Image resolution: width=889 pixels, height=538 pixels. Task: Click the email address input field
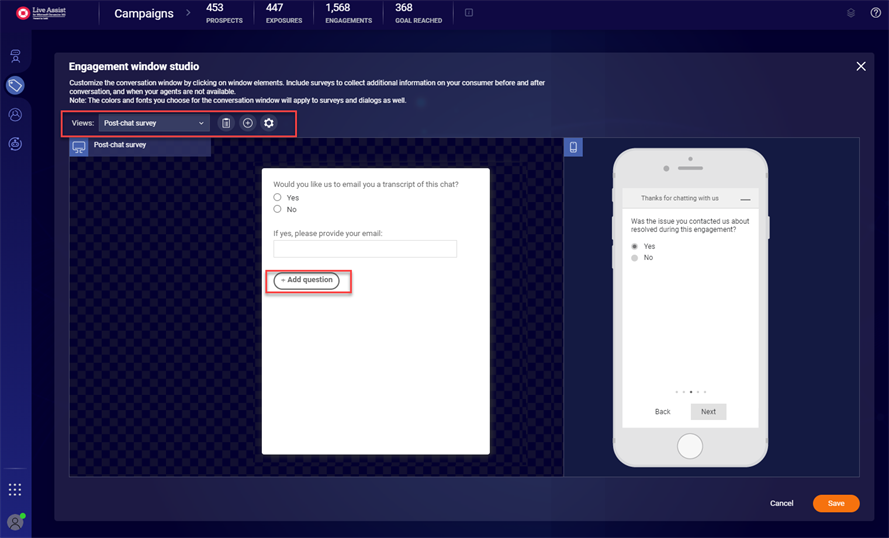365,249
